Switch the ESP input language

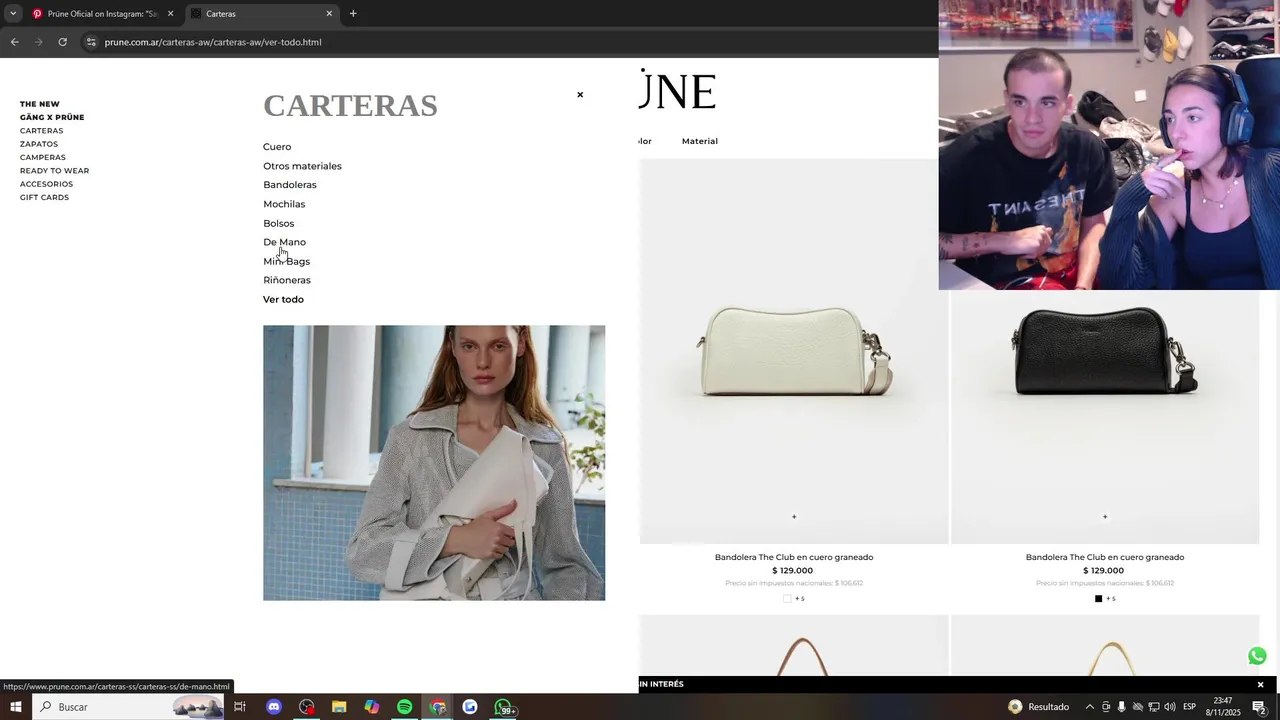[1190, 707]
